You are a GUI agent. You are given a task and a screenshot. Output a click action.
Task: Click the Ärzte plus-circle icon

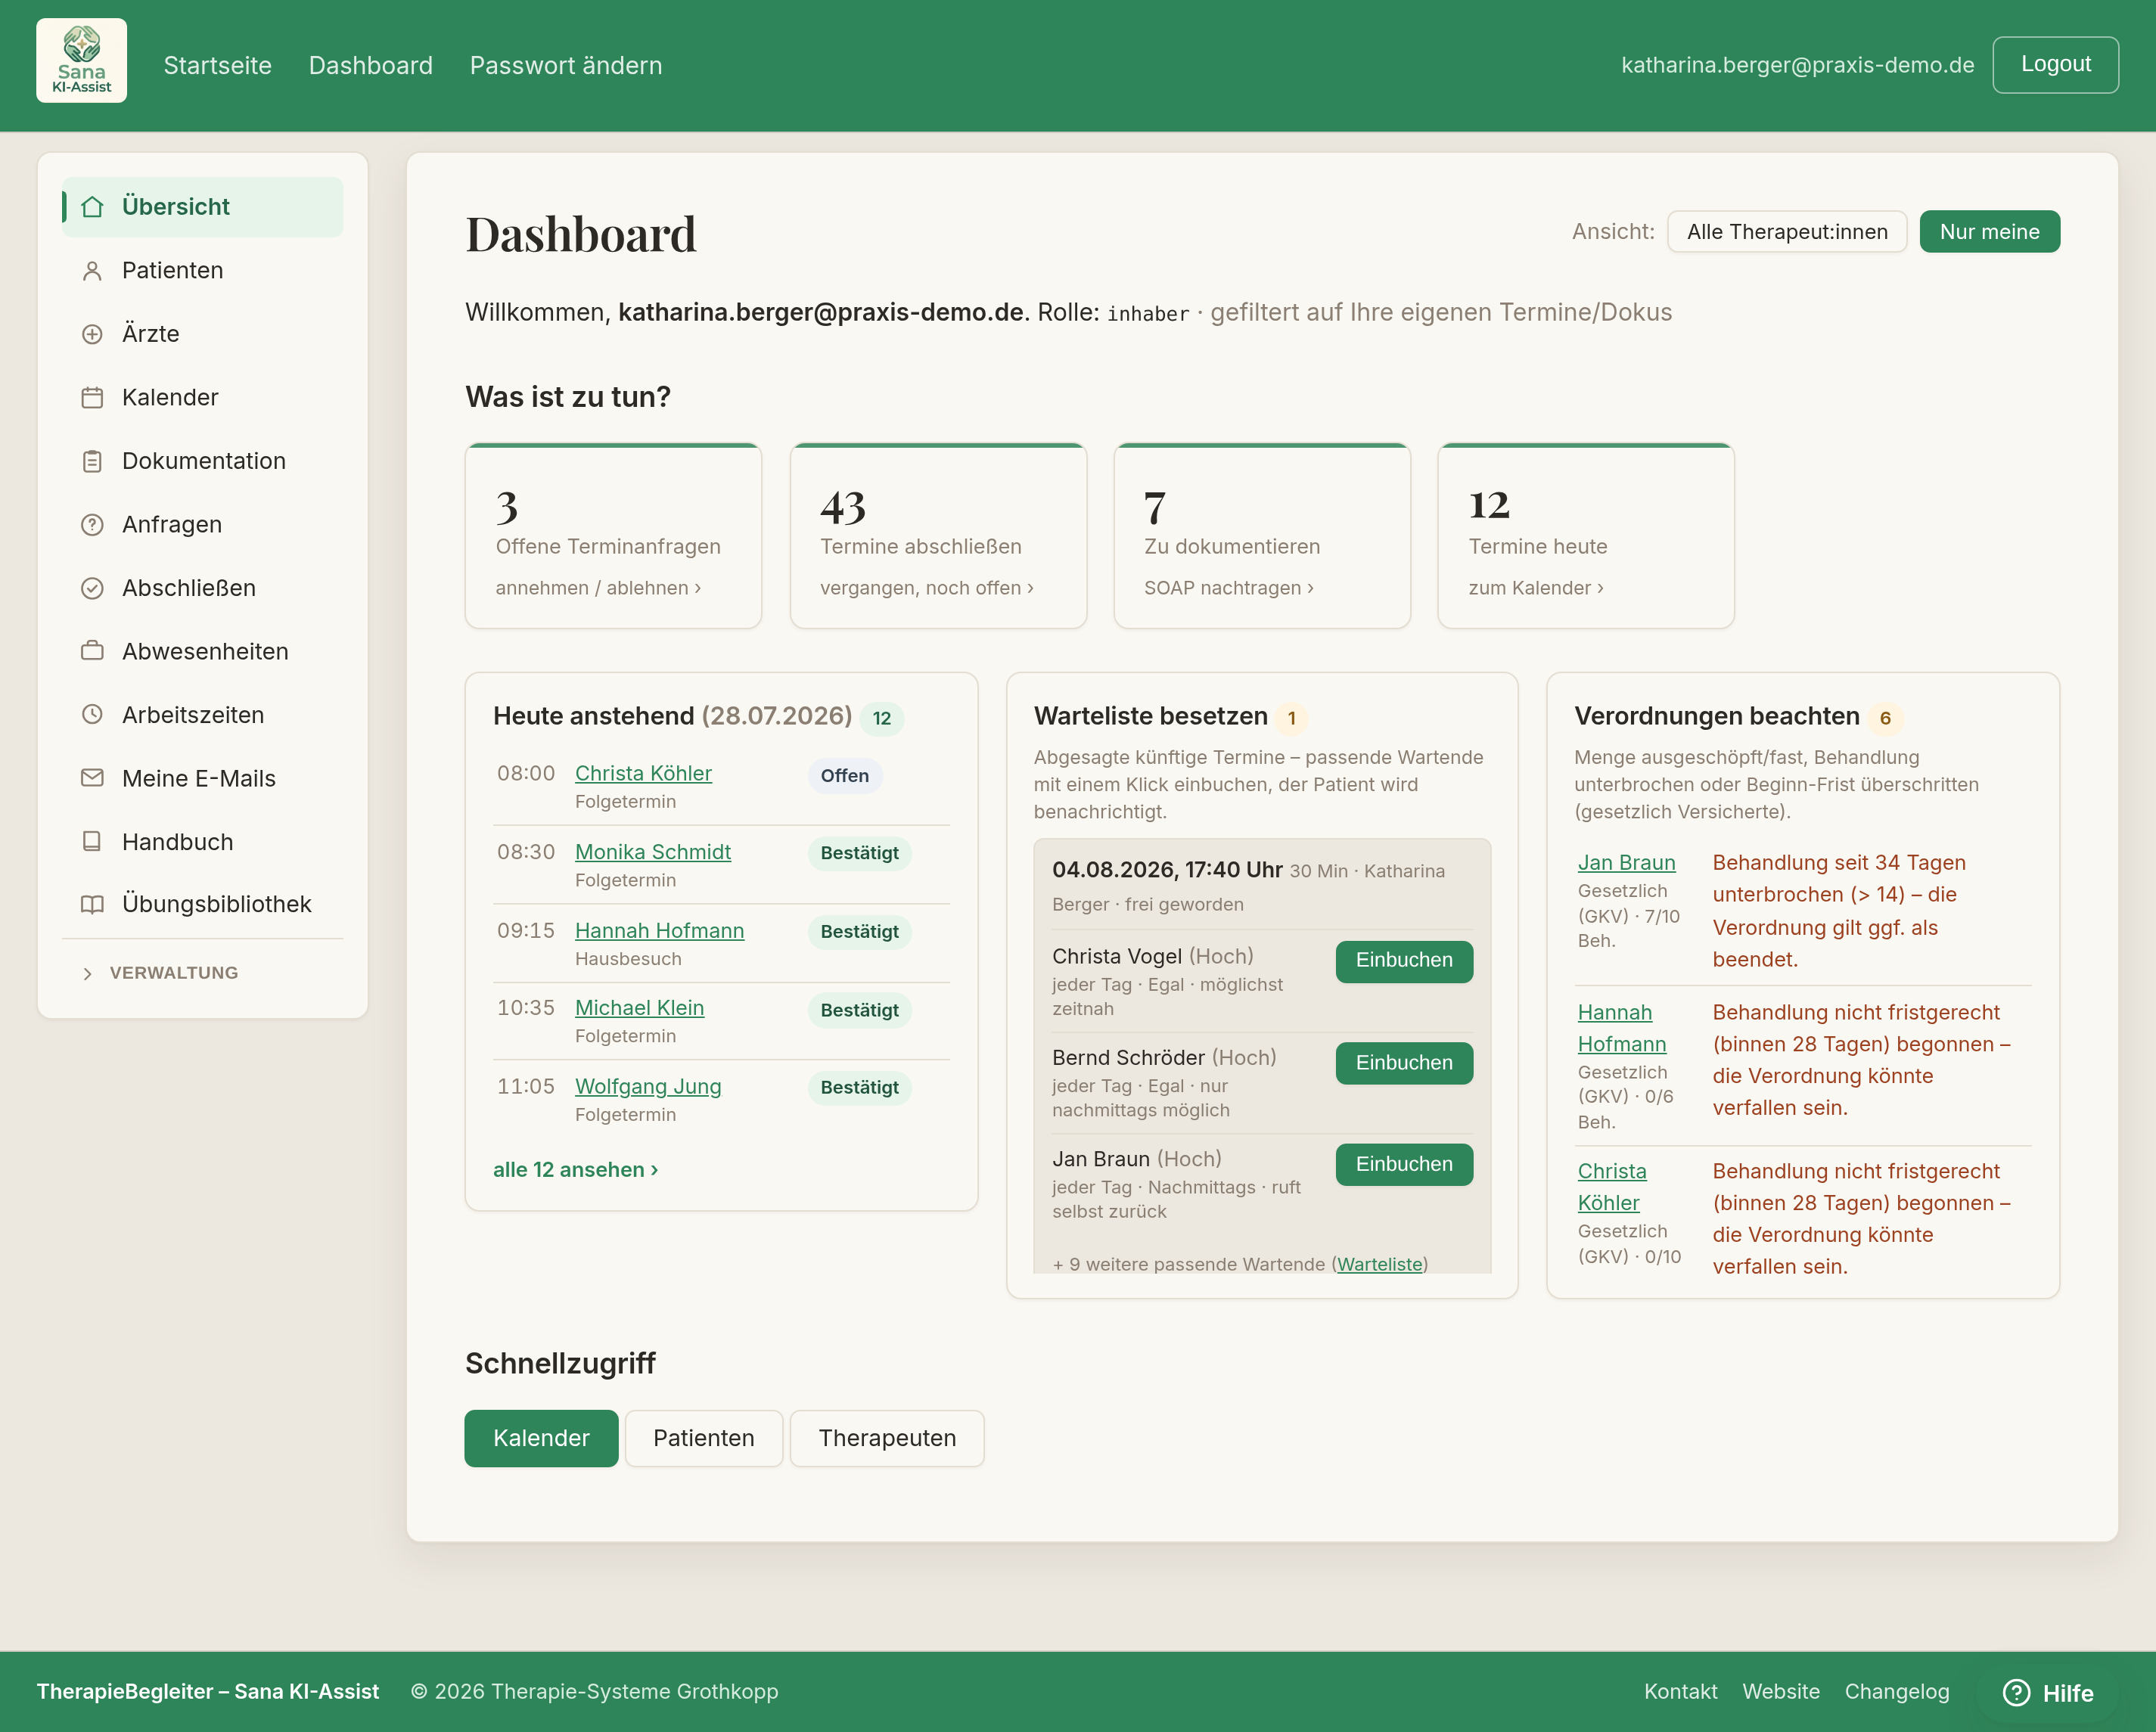click(x=92, y=334)
